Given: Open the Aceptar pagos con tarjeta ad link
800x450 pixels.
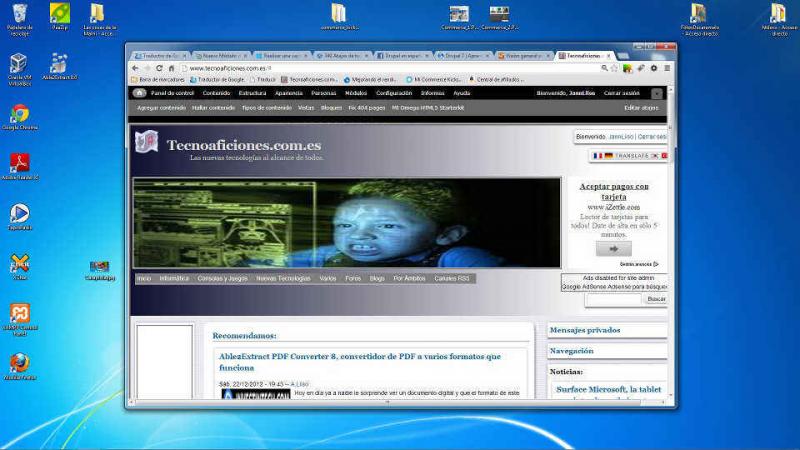Looking at the screenshot, I should [x=614, y=191].
